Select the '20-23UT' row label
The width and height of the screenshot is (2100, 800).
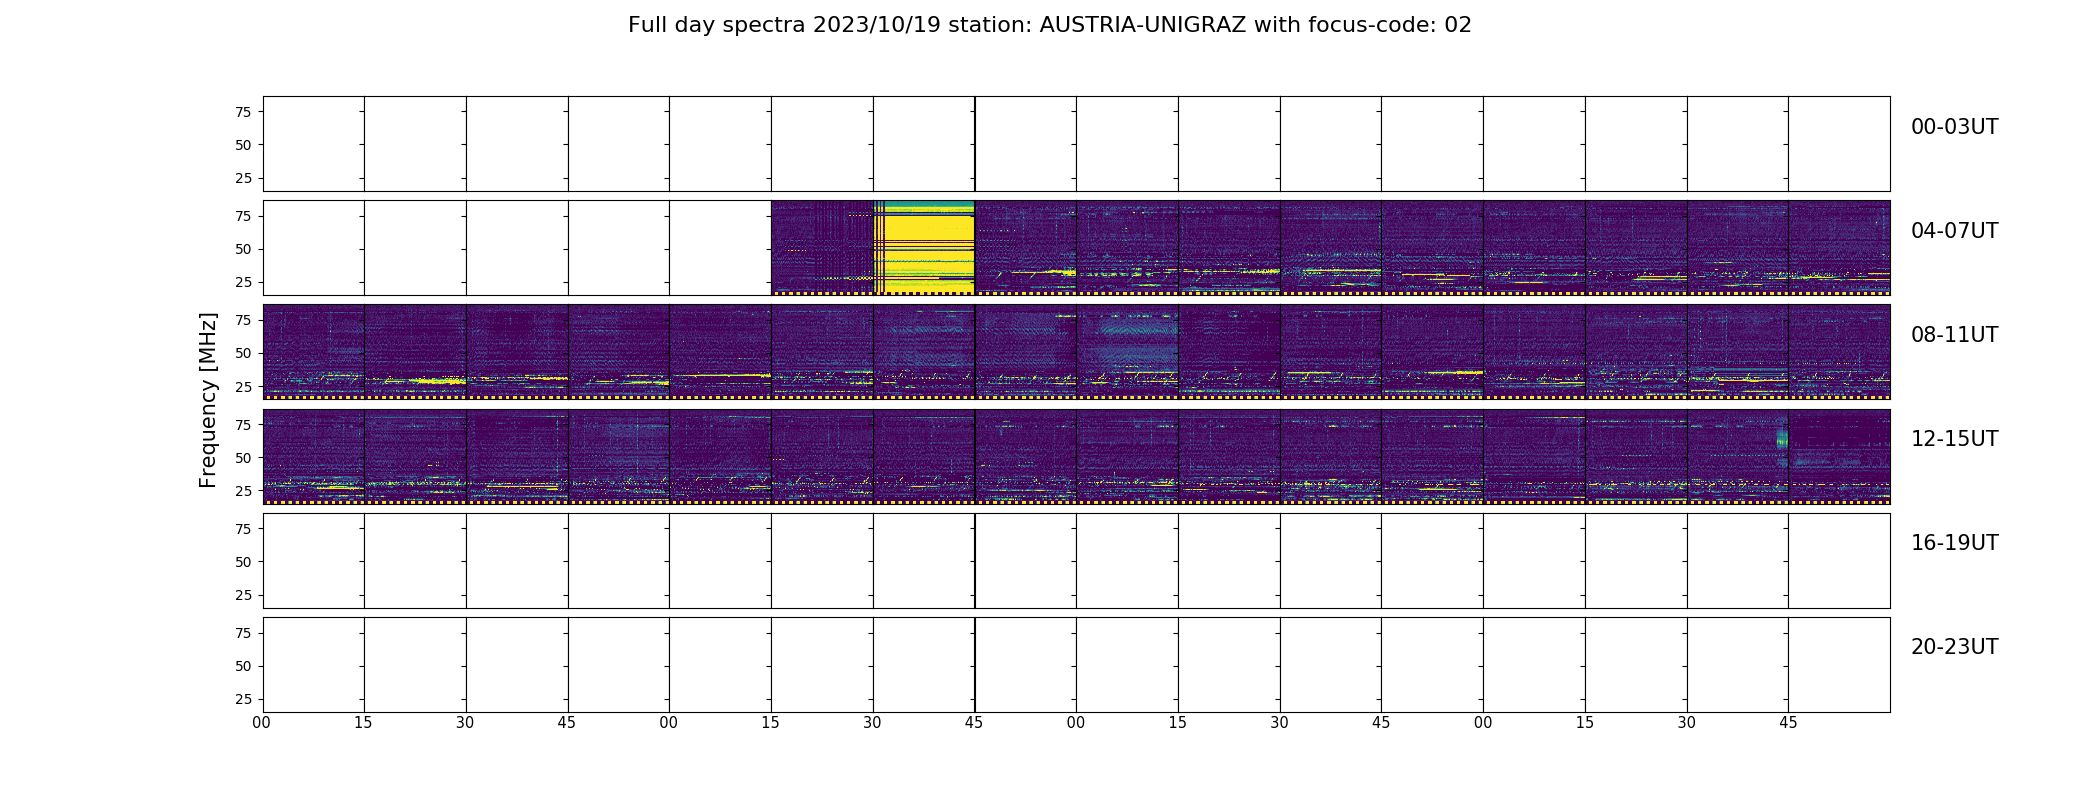(x=1954, y=647)
